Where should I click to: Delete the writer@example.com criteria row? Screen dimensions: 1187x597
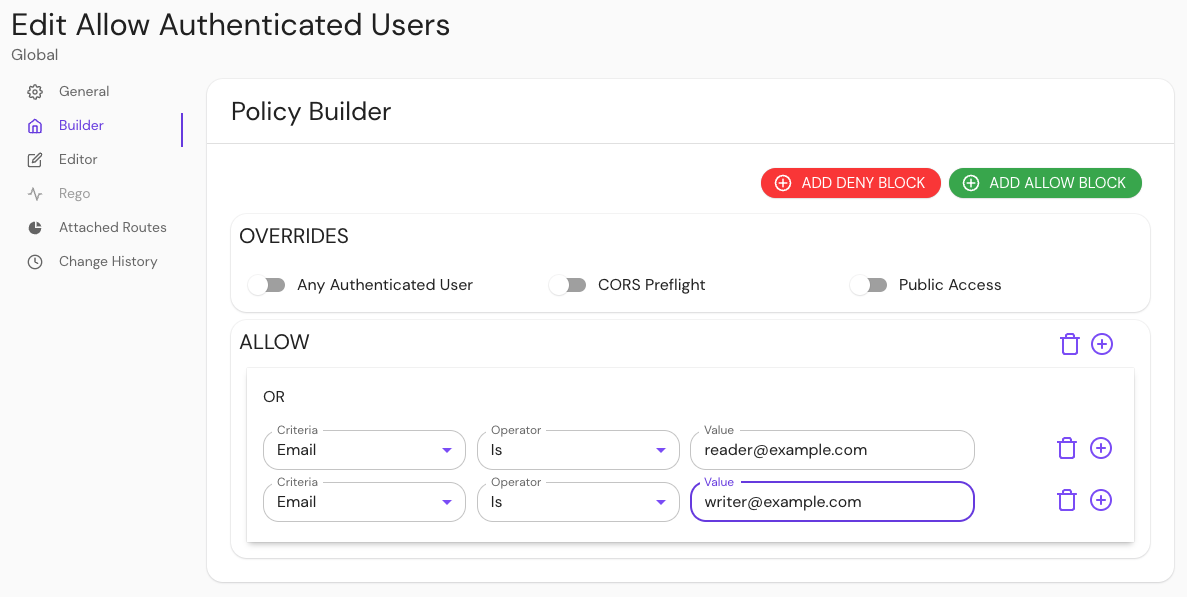click(x=1067, y=500)
